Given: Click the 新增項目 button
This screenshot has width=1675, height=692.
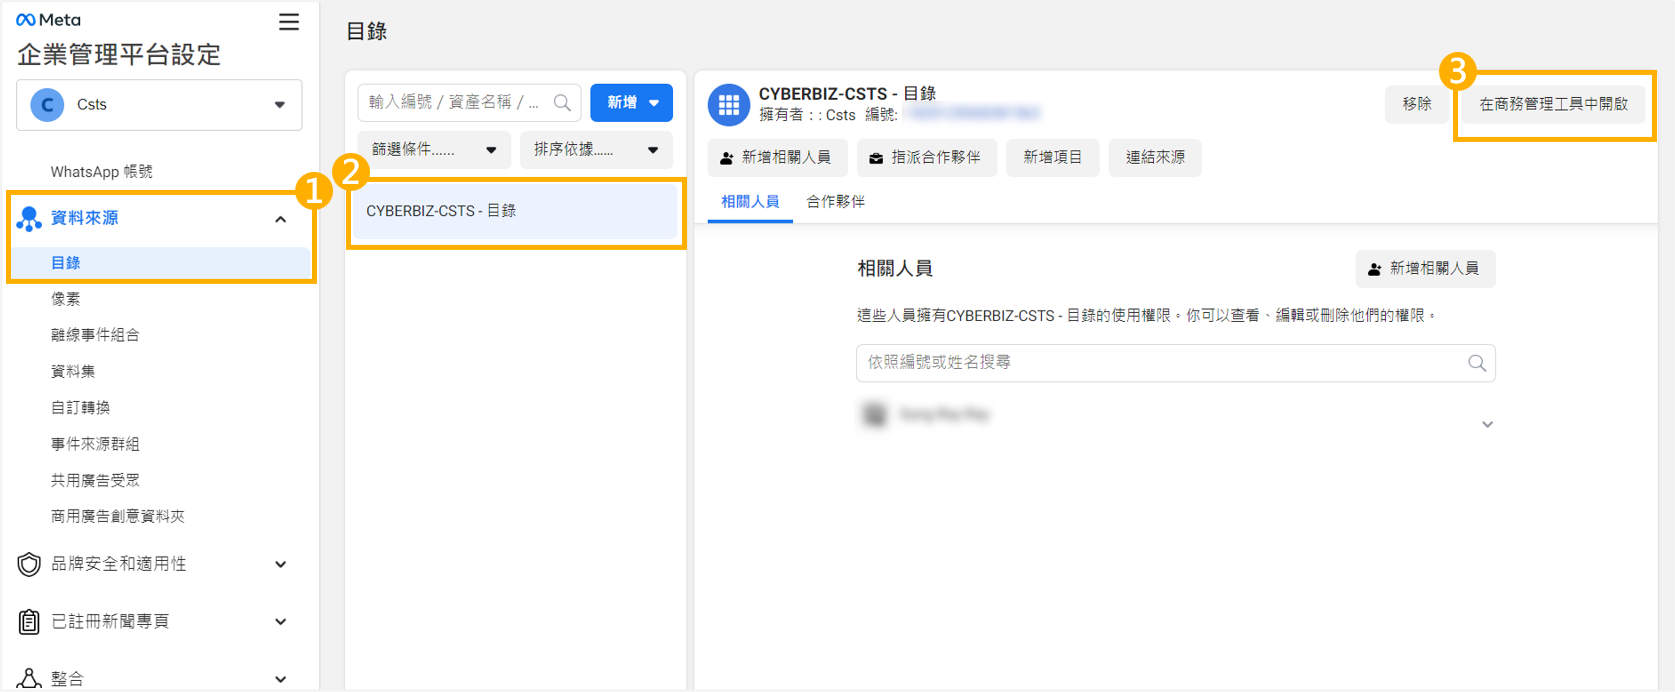Looking at the screenshot, I should pyautogui.click(x=1052, y=158).
